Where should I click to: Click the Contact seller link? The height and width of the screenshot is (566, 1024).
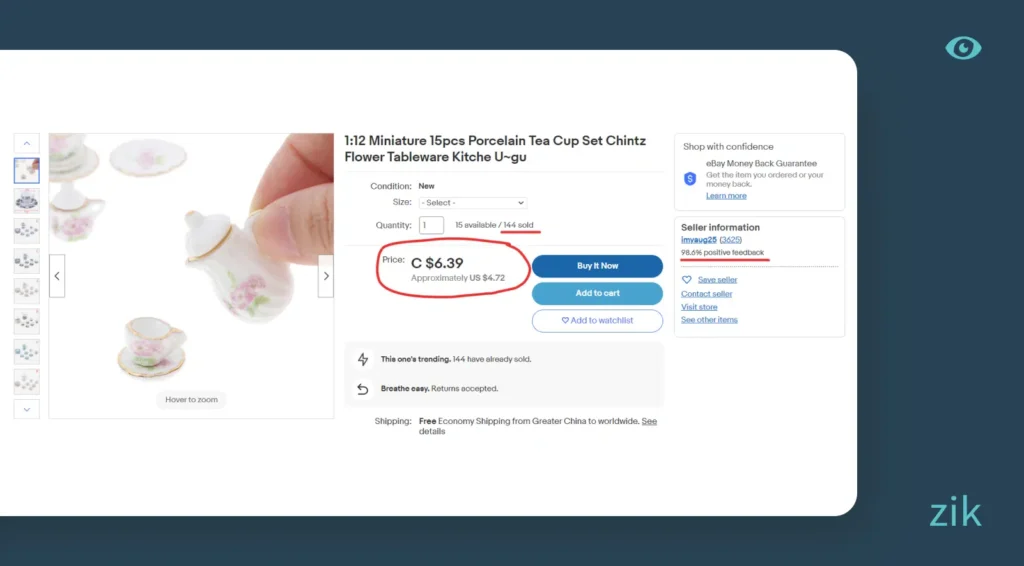tap(706, 294)
